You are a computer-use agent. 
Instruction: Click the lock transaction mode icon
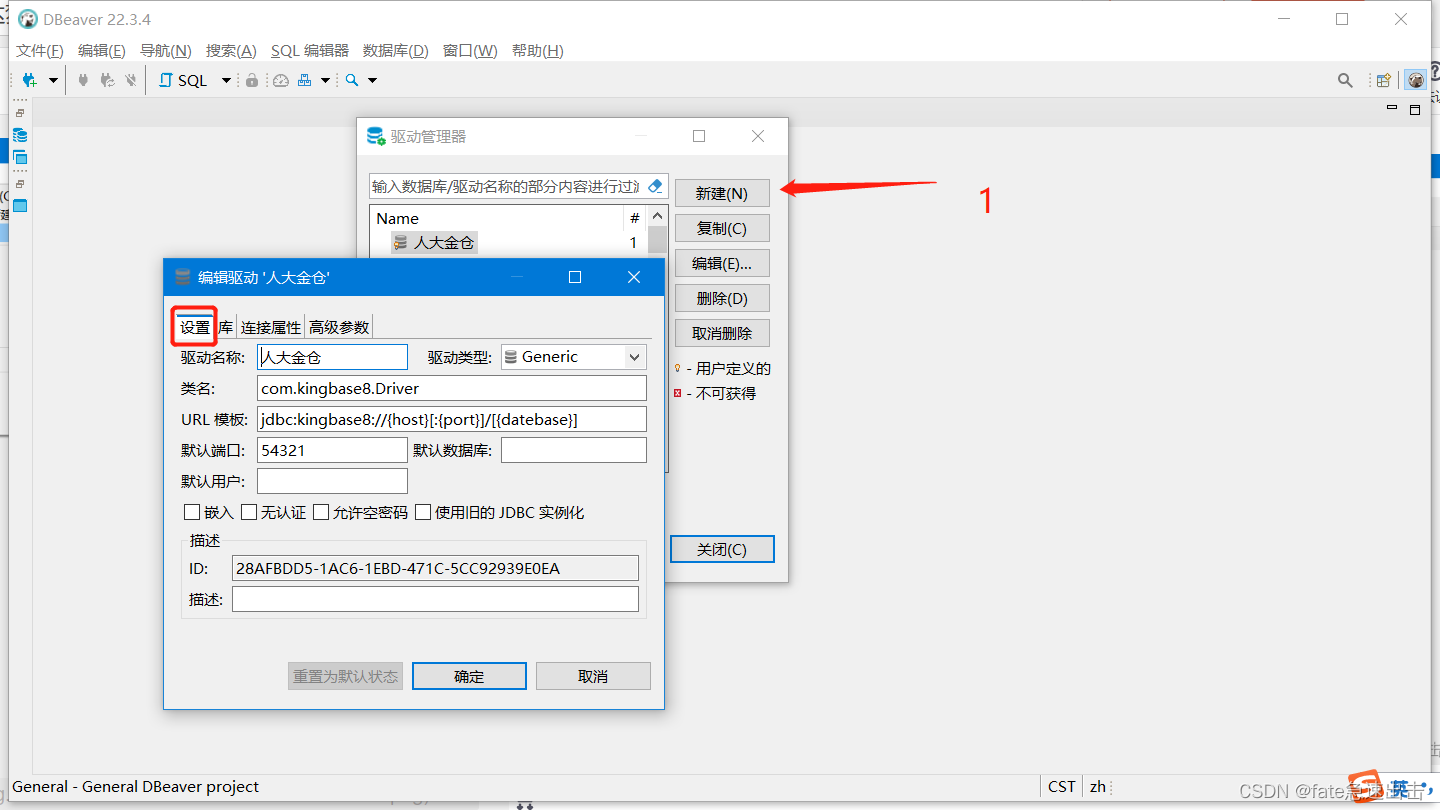point(252,80)
